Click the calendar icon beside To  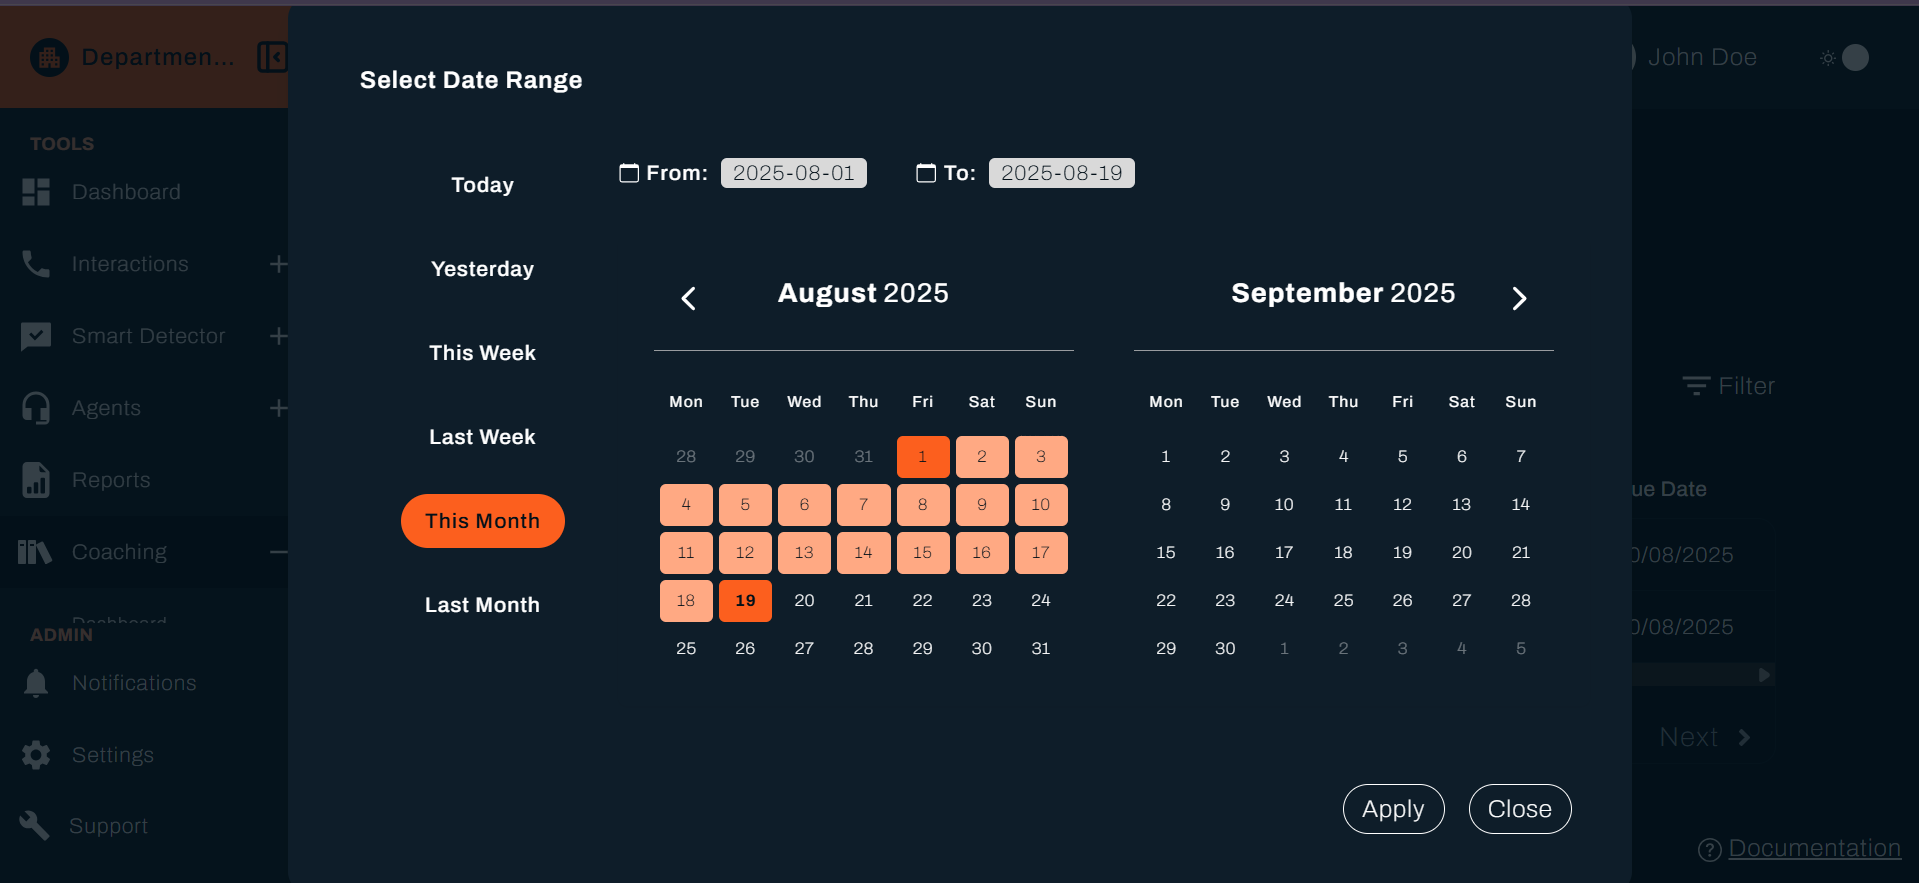[927, 173]
